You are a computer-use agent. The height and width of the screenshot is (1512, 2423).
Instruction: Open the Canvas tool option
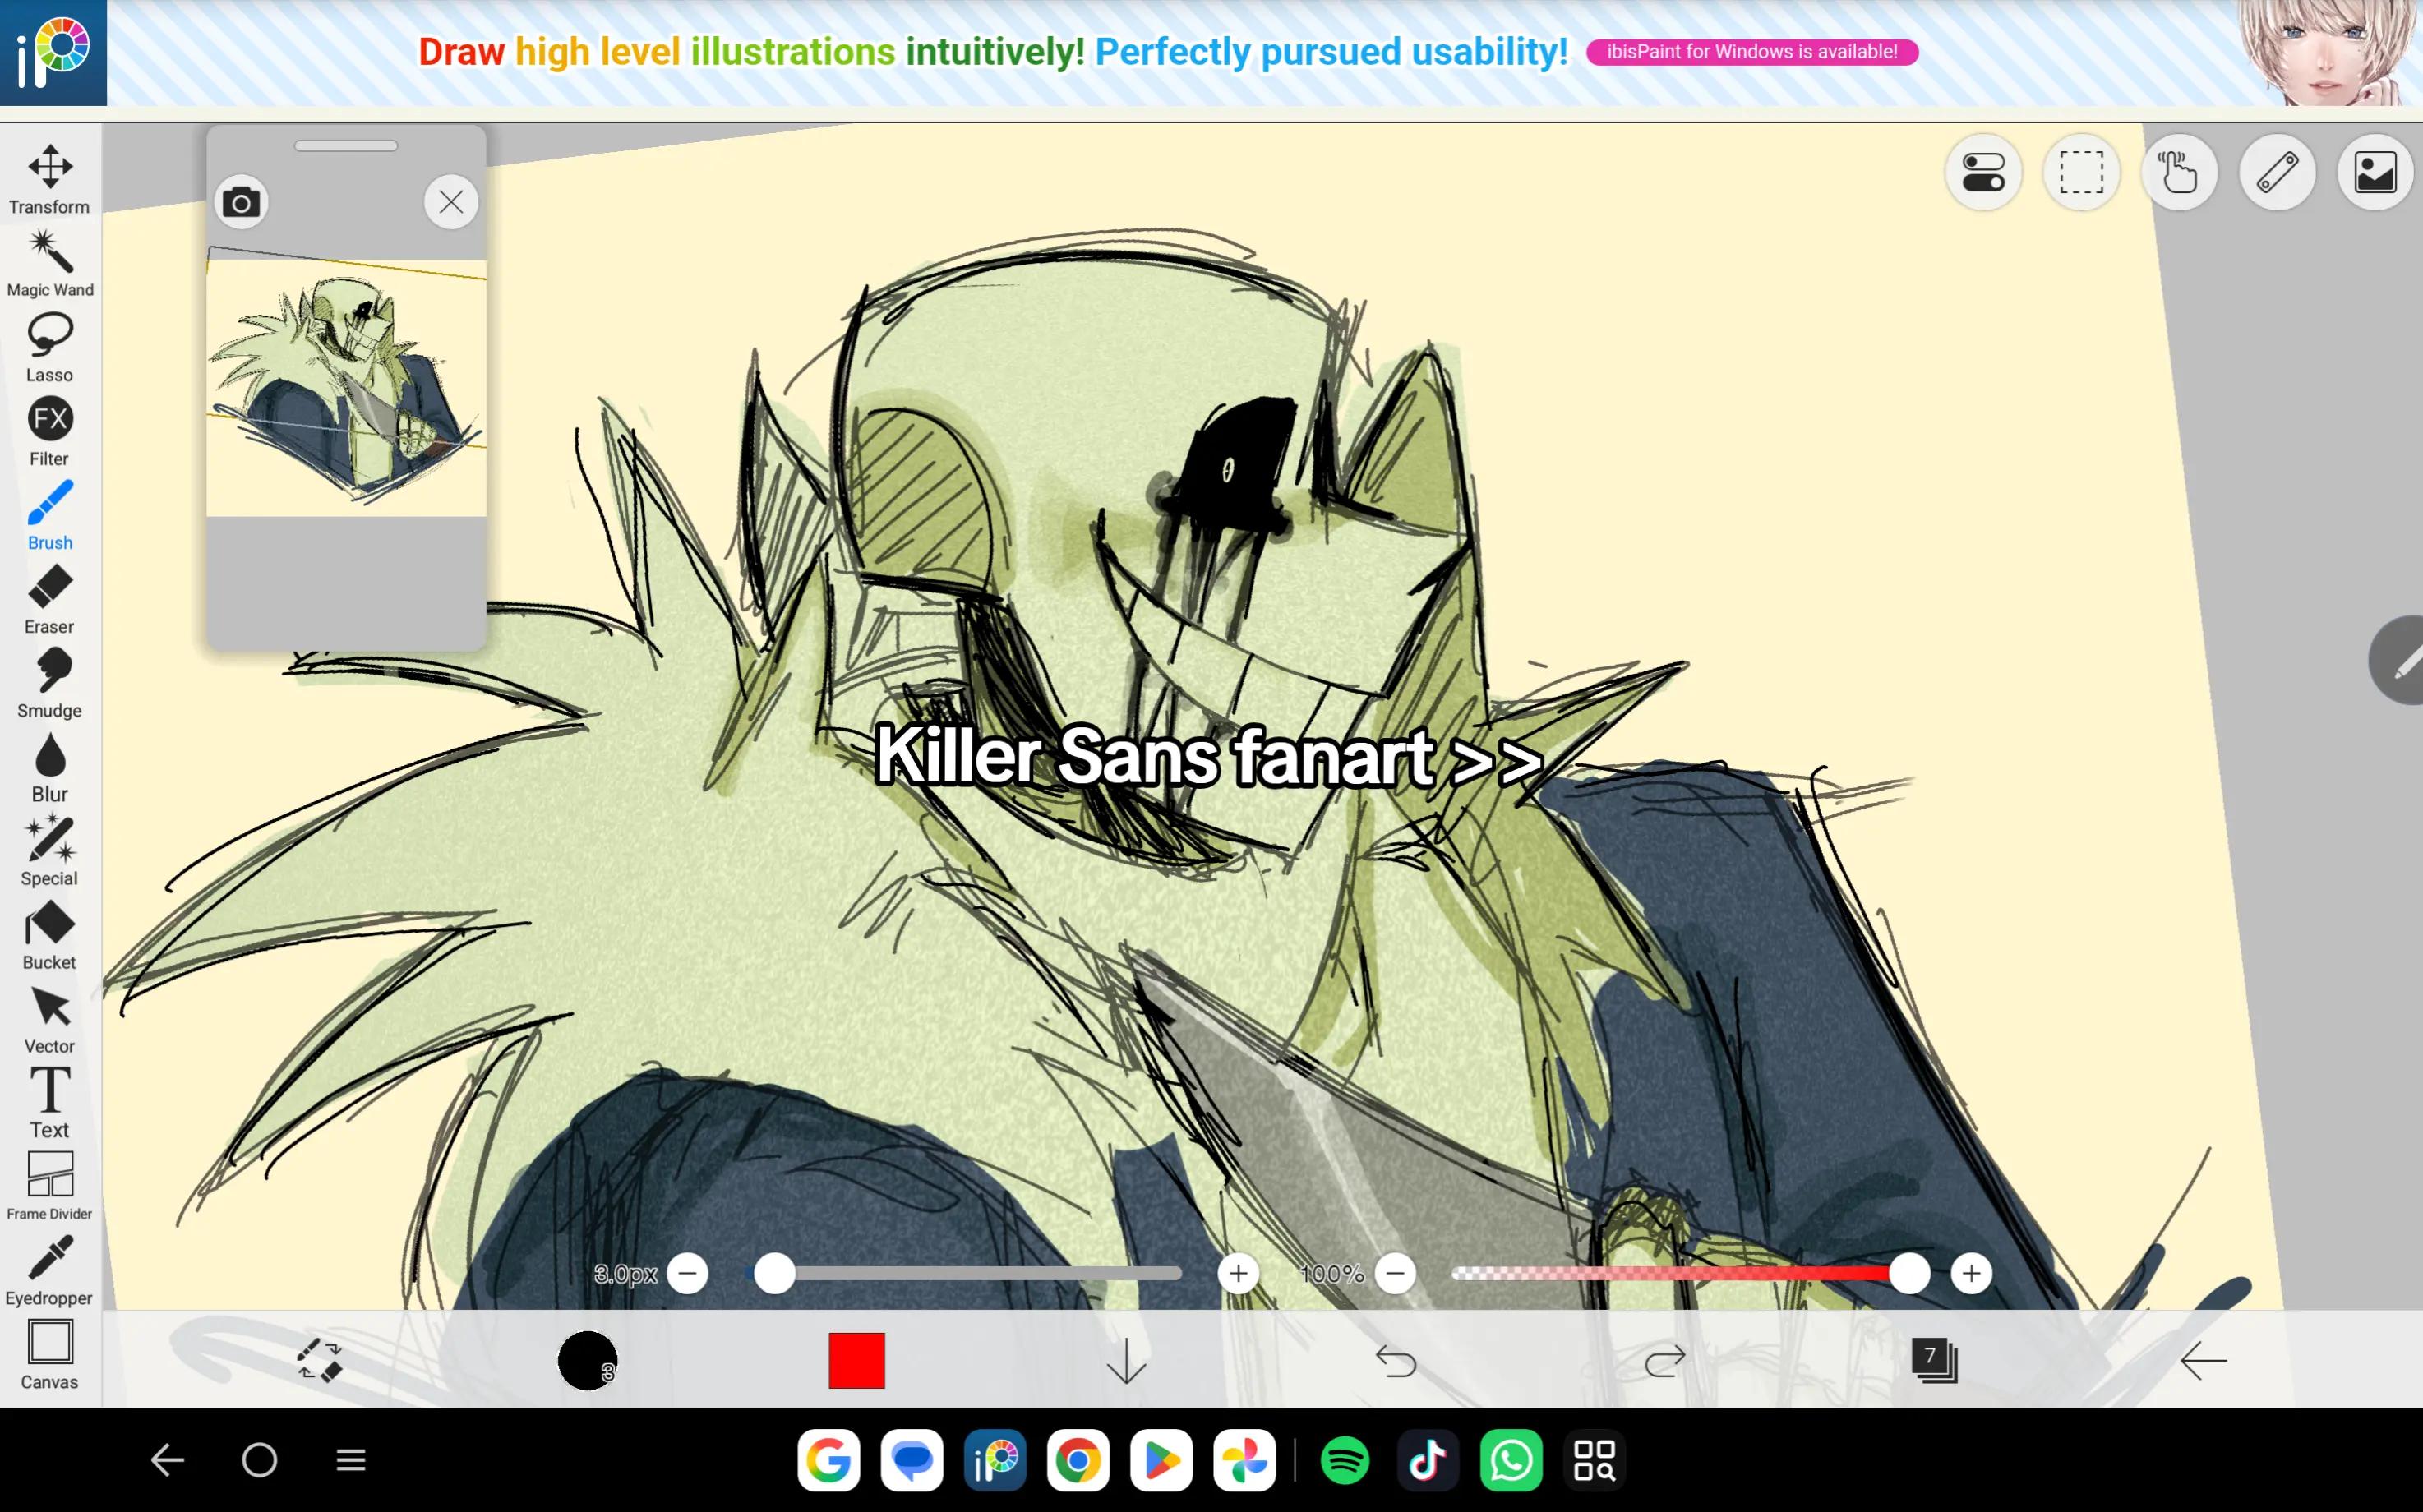tap(50, 1355)
